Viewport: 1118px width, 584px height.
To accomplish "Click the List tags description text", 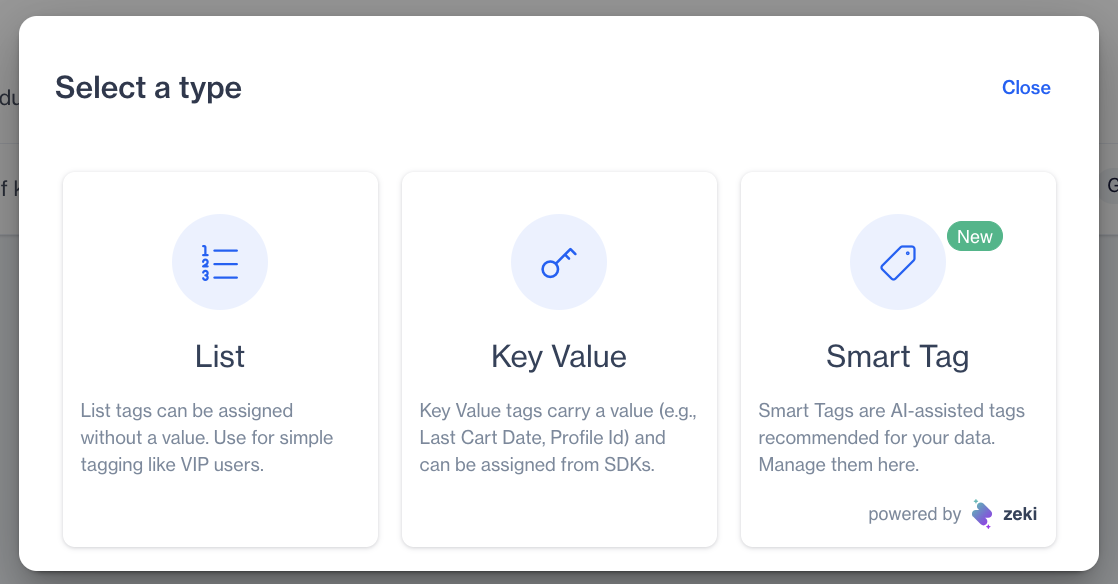I will [x=207, y=437].
